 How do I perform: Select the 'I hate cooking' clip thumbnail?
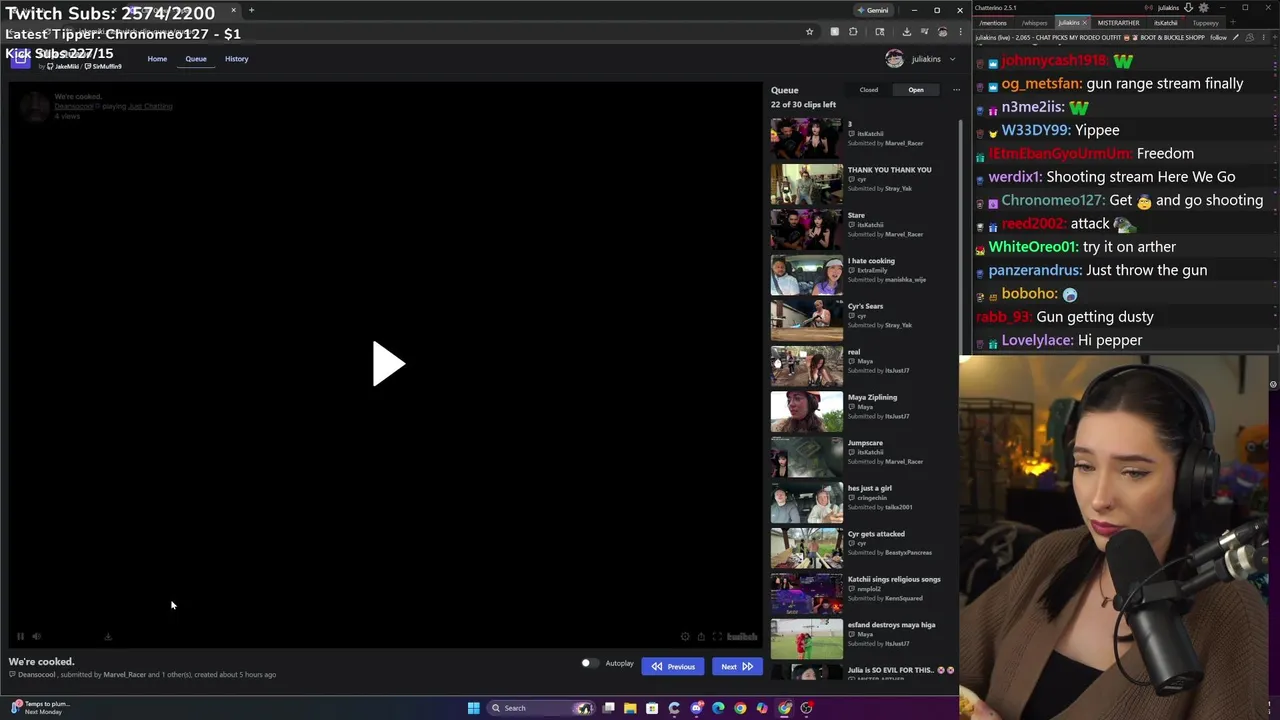point(807,274)
